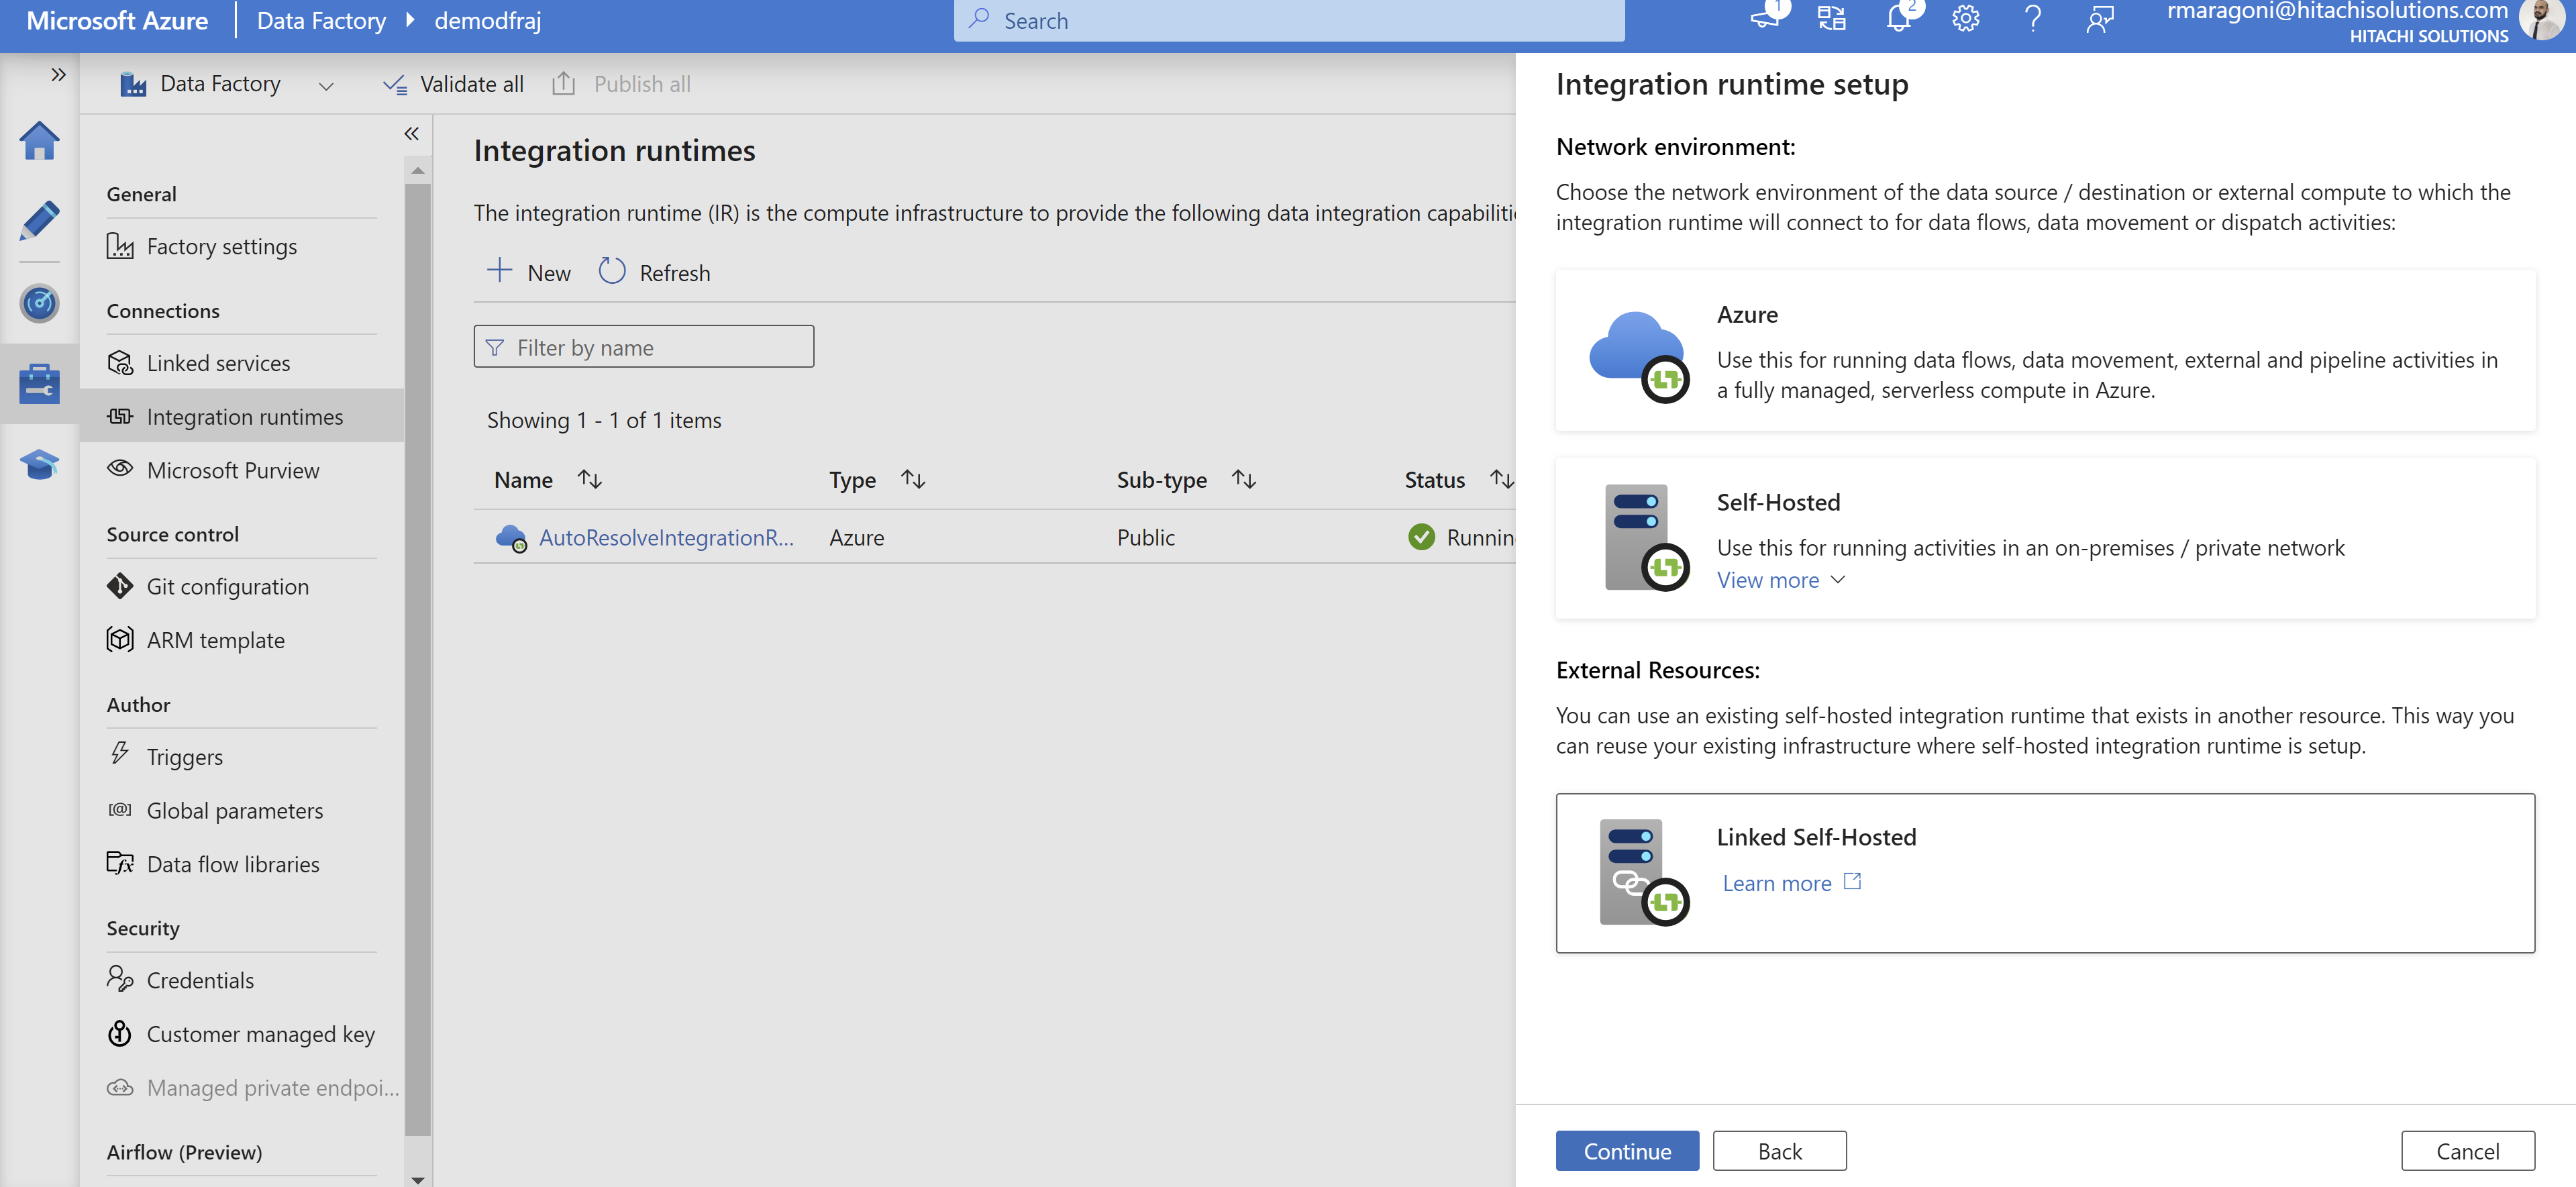Screen dimensions: 2576x1187
Task: Click Microsoft Azure logo text
Action: click(117, 20)
